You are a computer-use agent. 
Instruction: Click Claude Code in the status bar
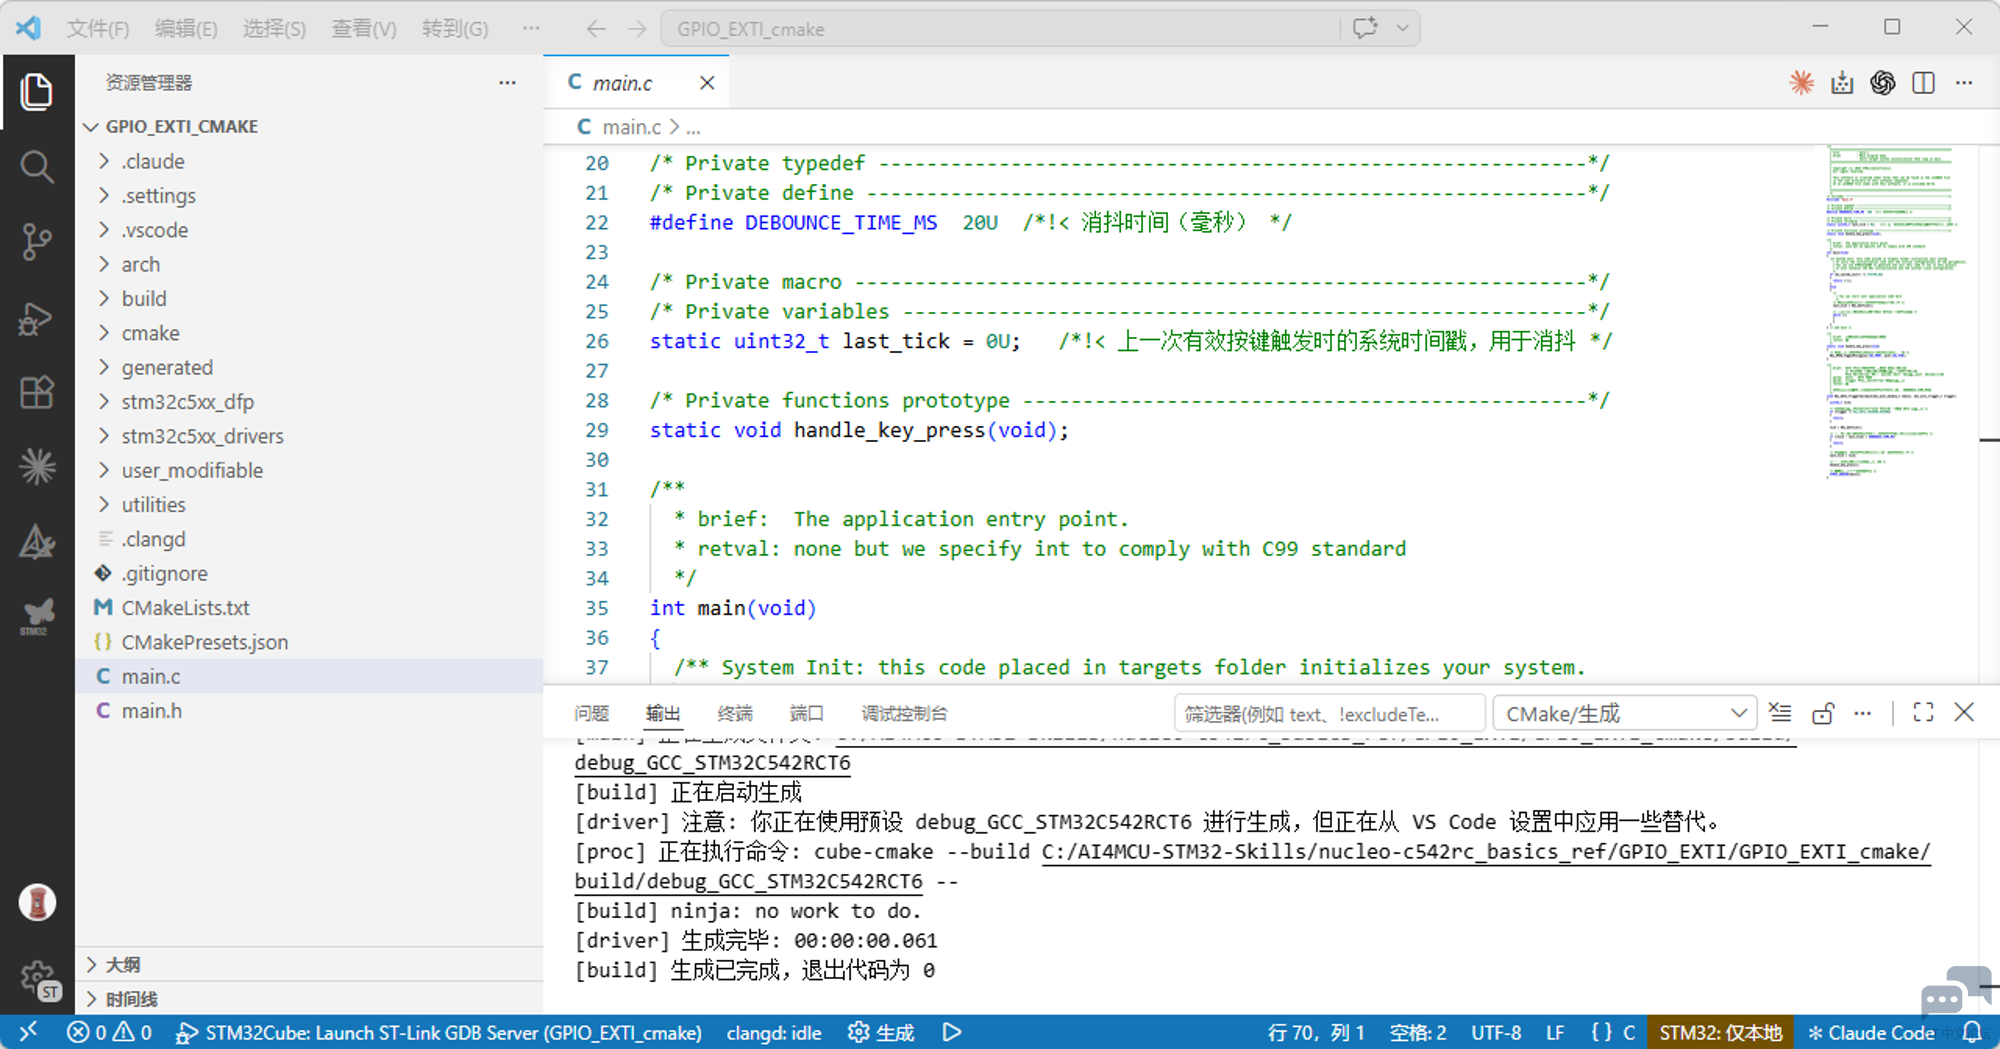pos(1871,1032)
